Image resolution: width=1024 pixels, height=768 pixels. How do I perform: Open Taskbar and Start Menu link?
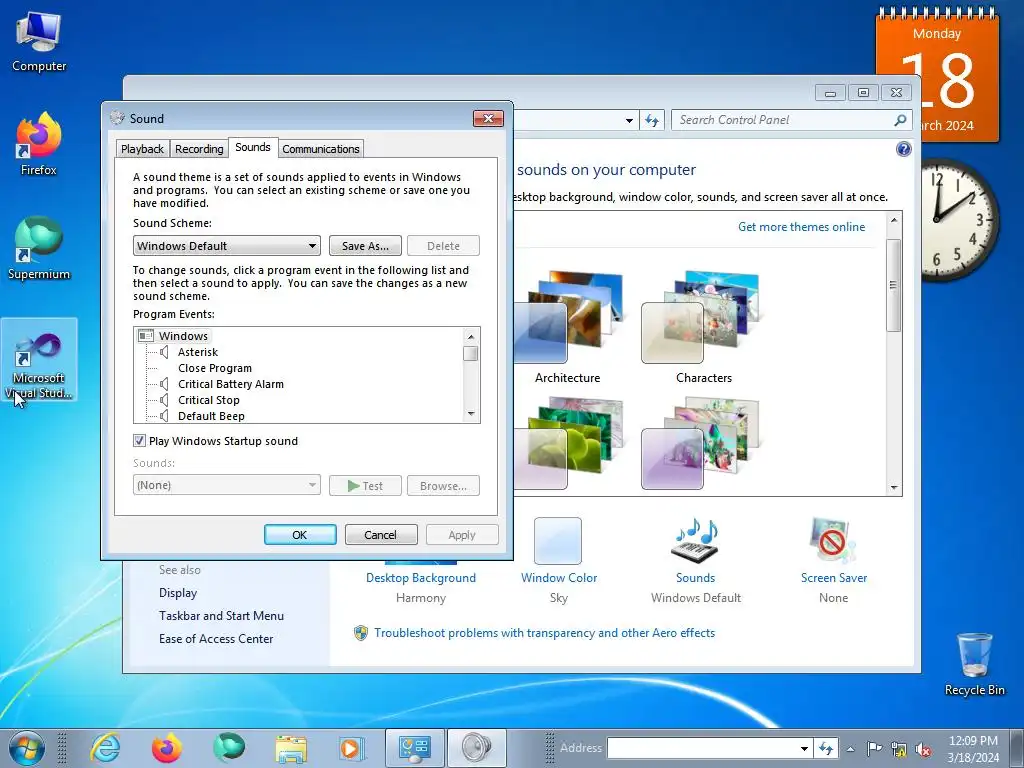pyautogui.click(x=221, y=615)
